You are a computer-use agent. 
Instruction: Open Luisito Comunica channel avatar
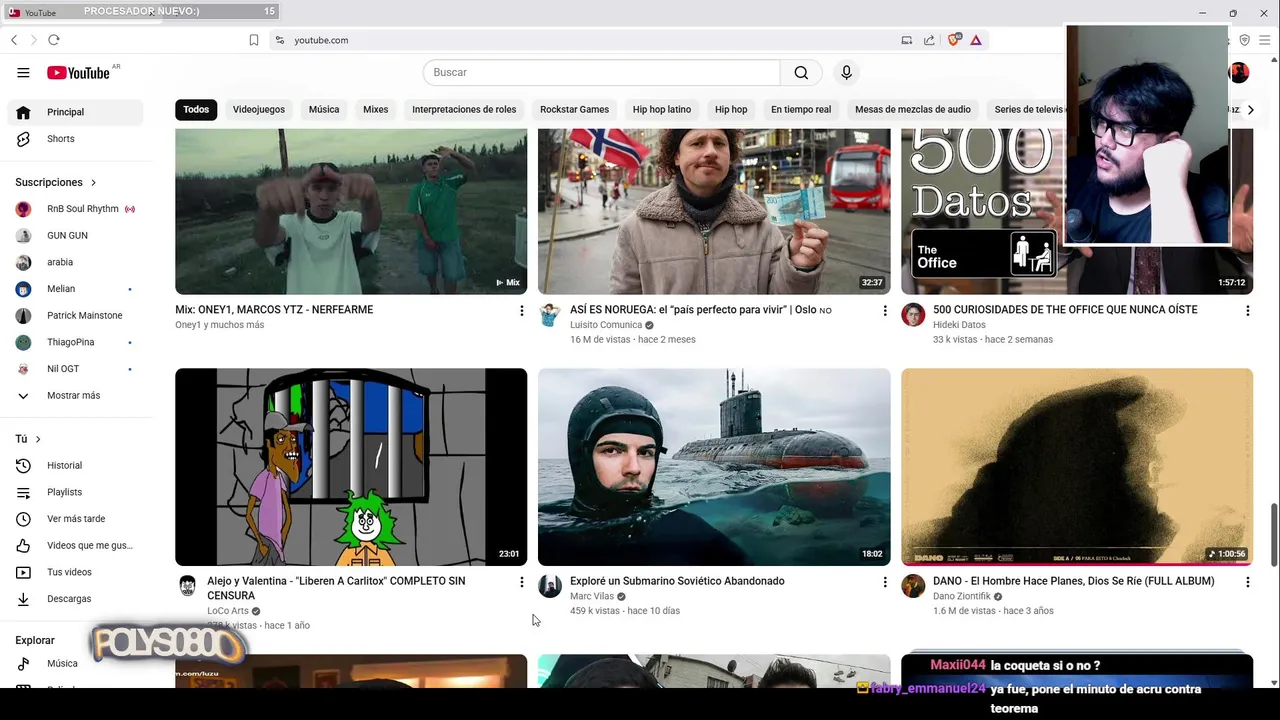point(550,315)
